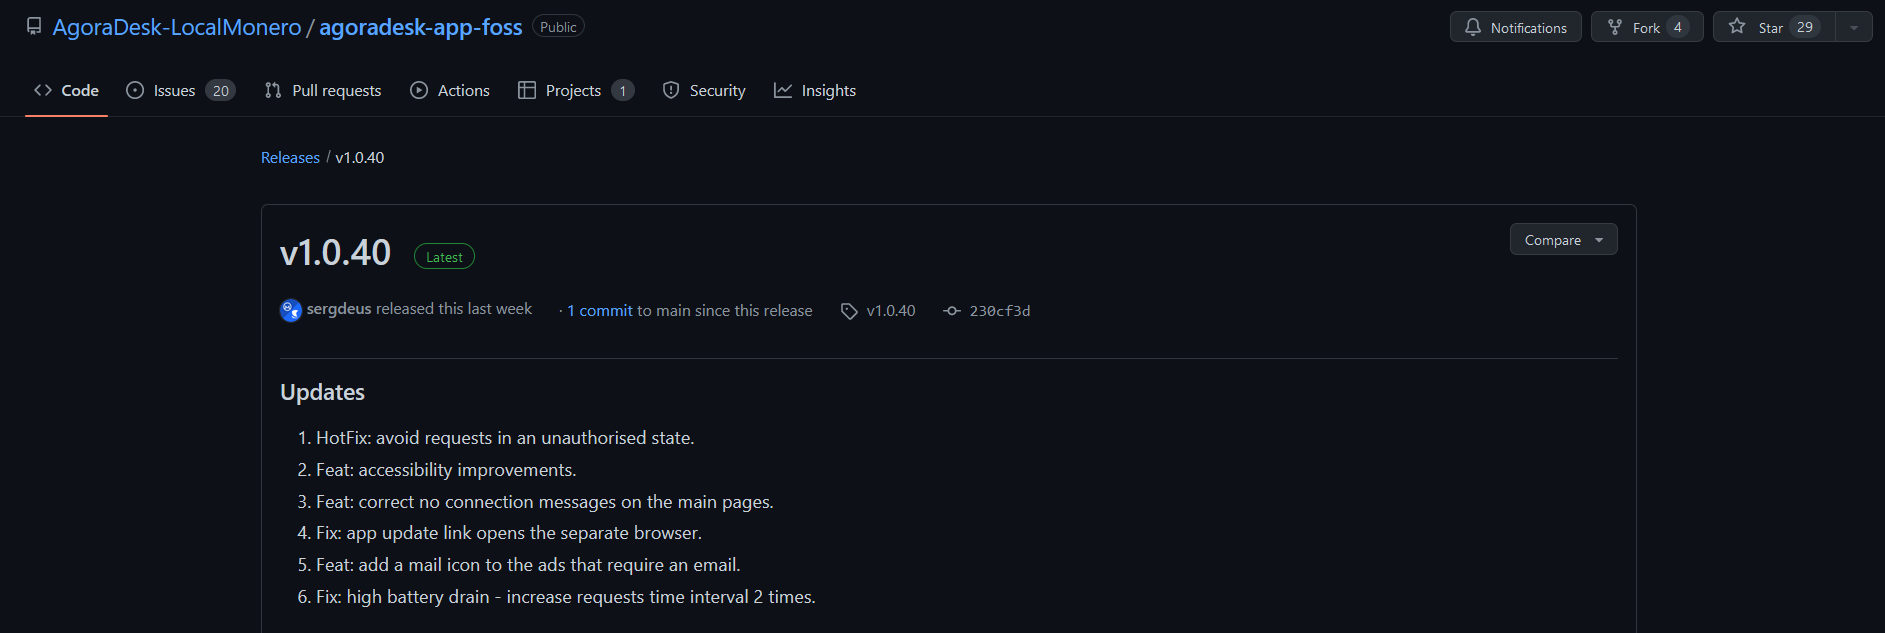
Task: Open the AgoraDesk-LocalMonero owner link
Action: coord(177,27)
